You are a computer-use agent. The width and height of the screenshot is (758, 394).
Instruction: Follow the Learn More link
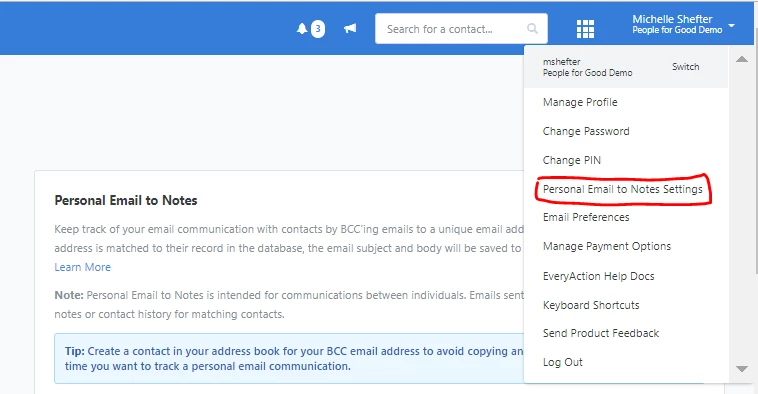pos(82,267)
